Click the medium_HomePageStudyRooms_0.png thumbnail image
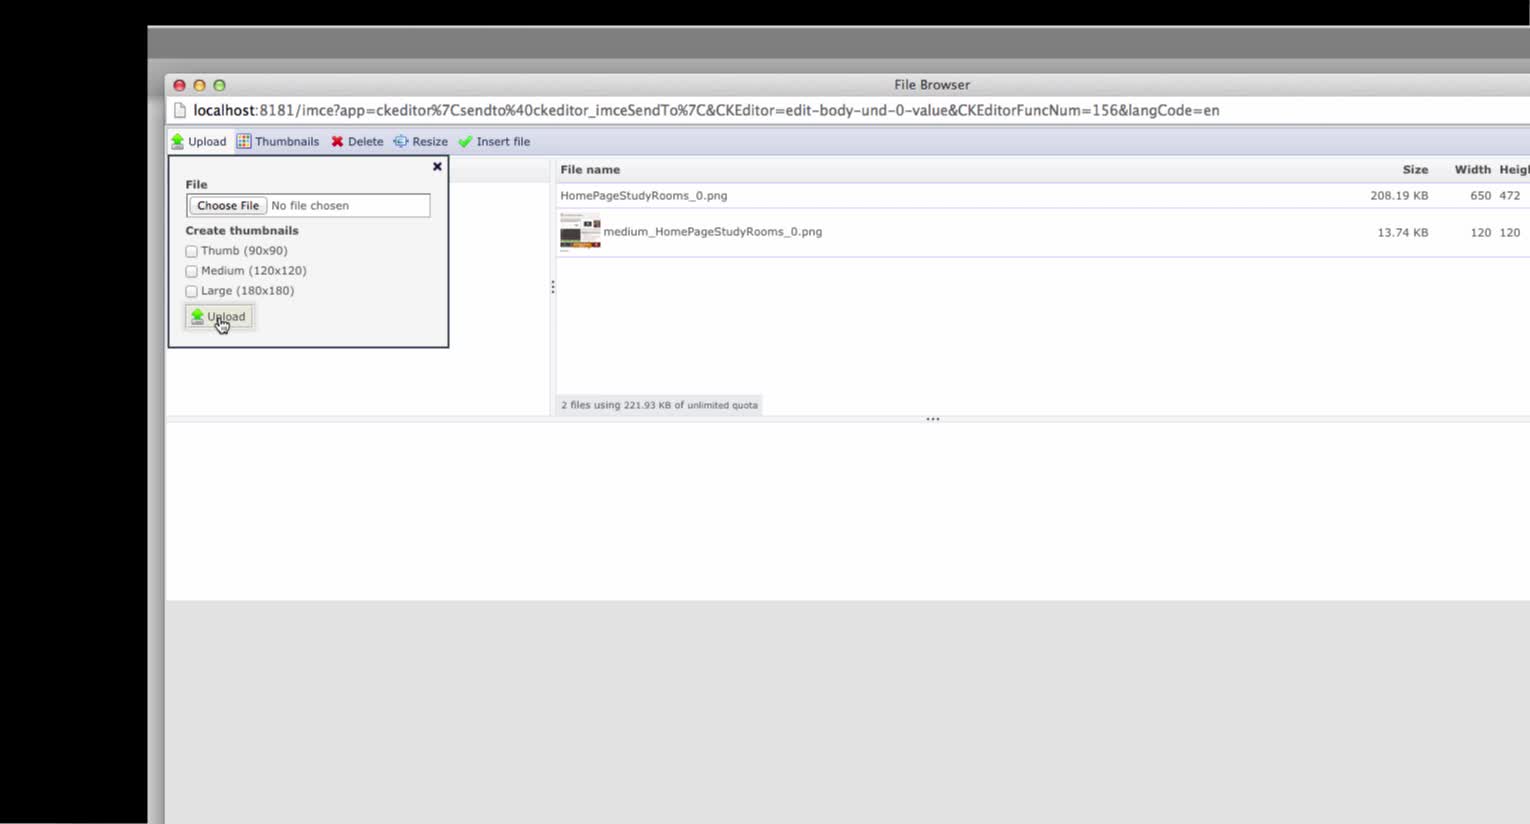The image size is (1530, 824). (580, 231)
